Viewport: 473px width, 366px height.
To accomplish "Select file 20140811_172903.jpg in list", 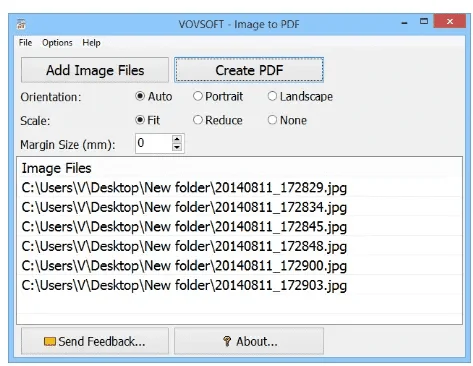I will [239, 285].
